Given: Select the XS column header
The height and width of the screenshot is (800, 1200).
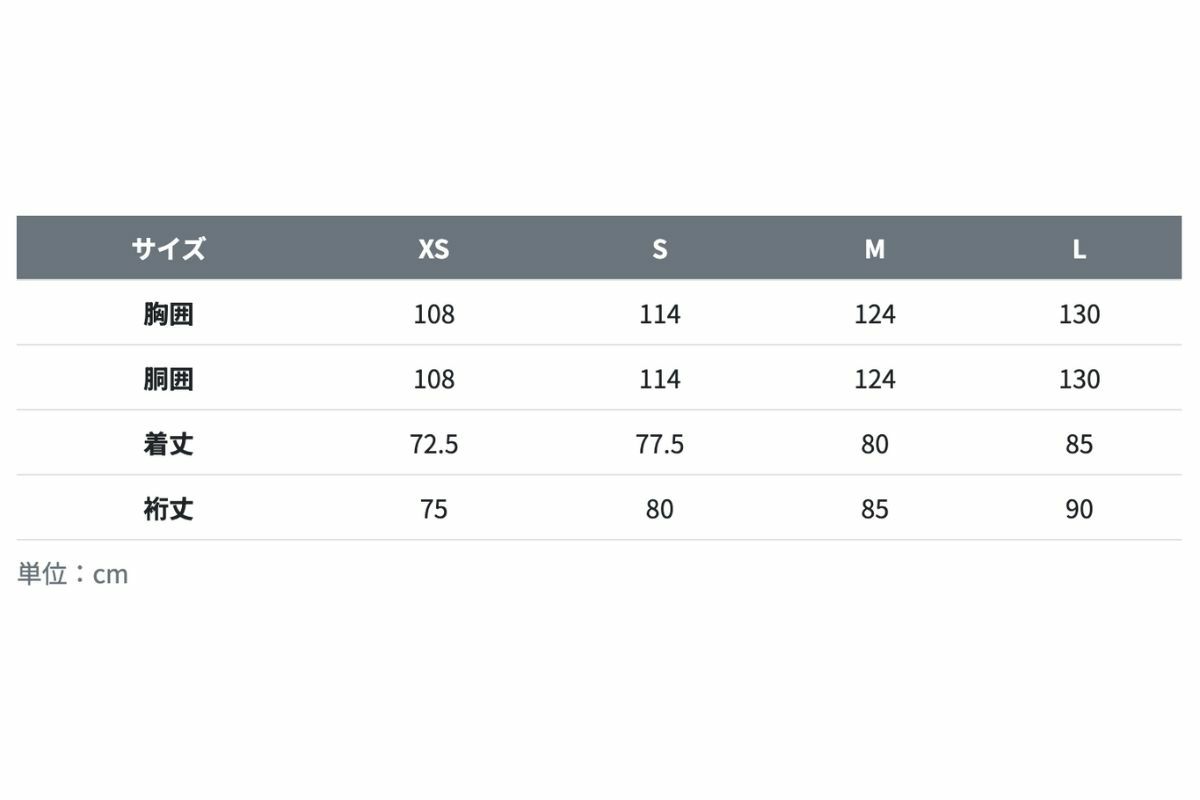Looking at the screenshot, I should (434, 249).
